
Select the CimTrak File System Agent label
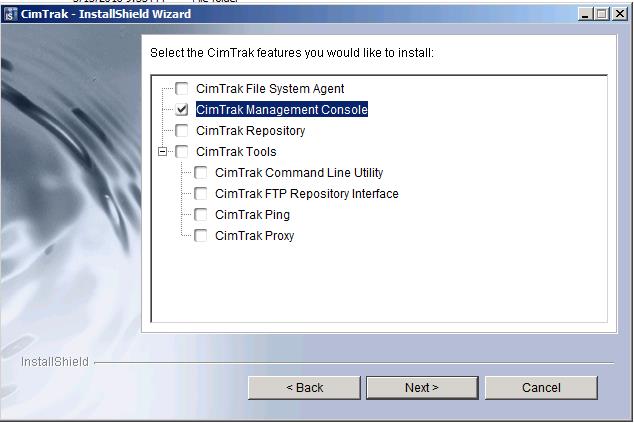tap(270, 89)
